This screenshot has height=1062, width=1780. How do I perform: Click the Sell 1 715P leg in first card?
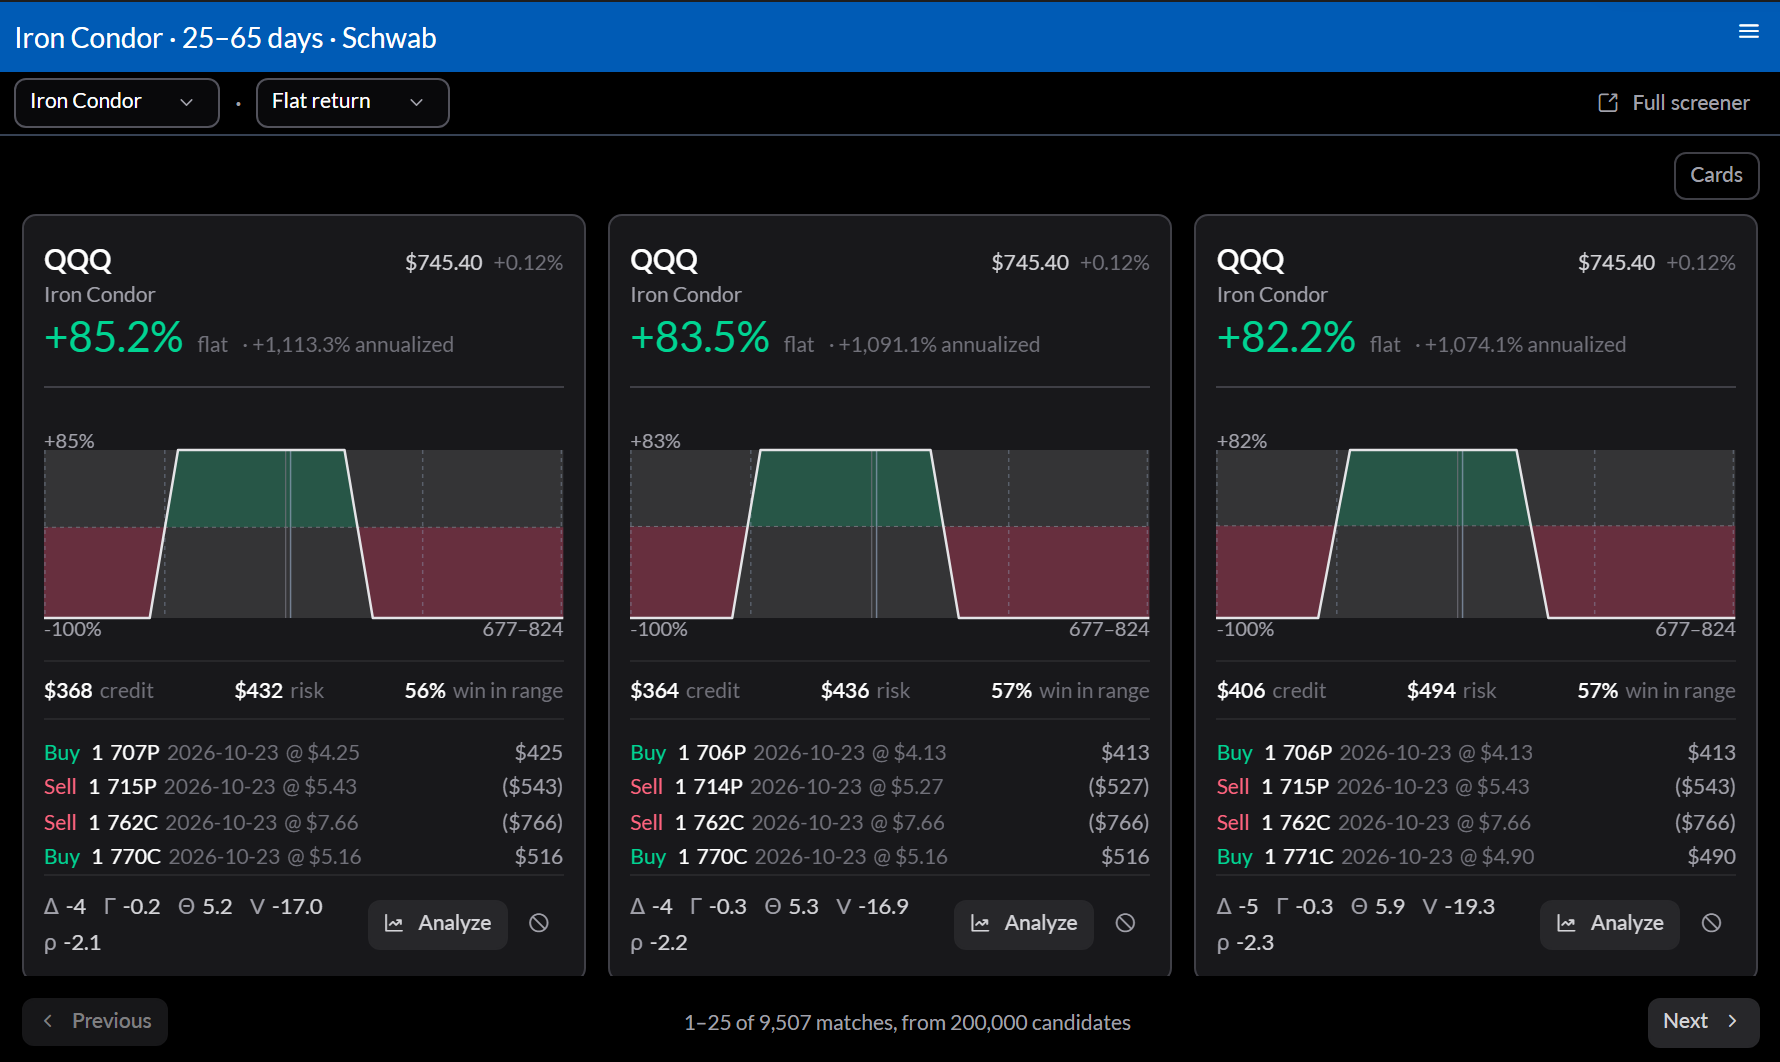pyautogui.click(x=304, y=787)
